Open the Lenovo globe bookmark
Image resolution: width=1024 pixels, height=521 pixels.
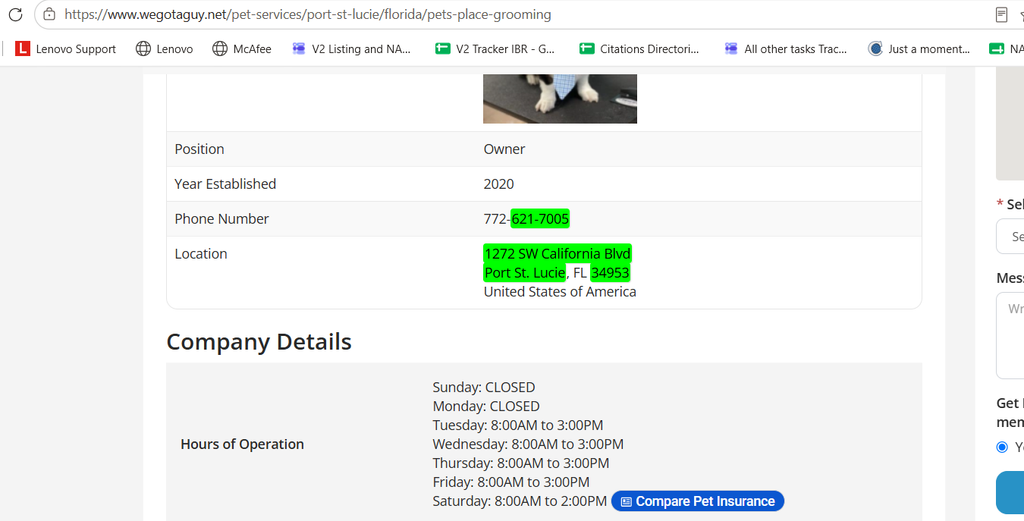(x=164, y=48)
